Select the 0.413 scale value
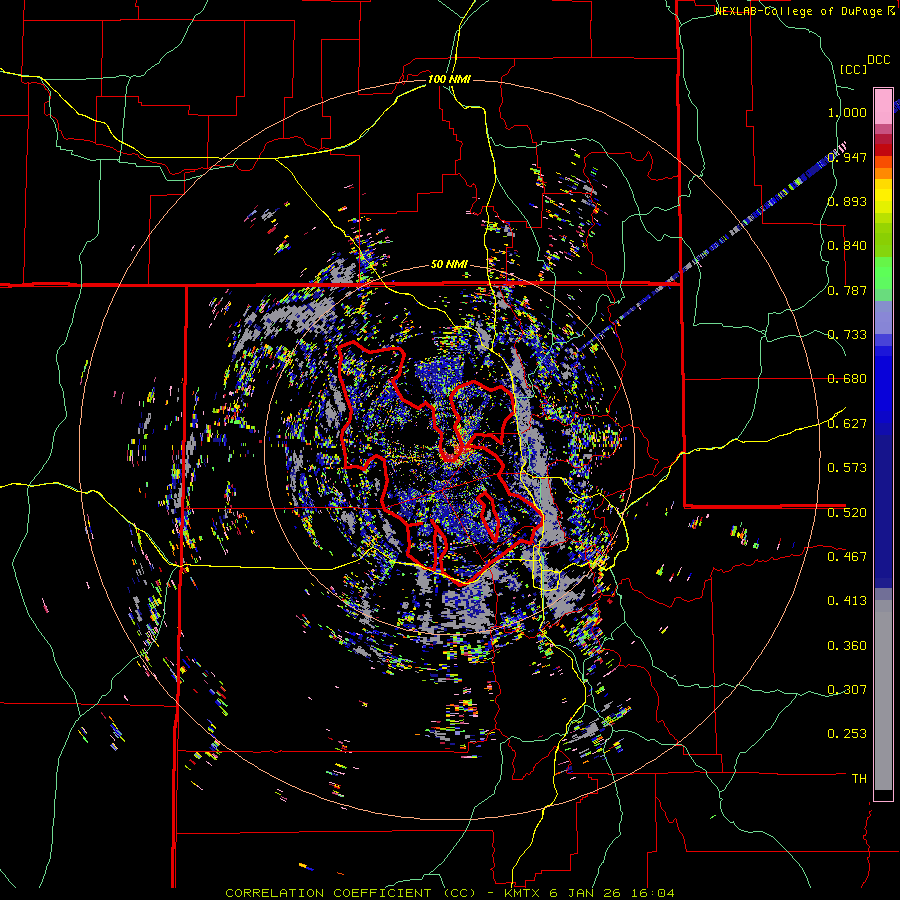The height and width of the screenshot is (900, 900). 847,601
